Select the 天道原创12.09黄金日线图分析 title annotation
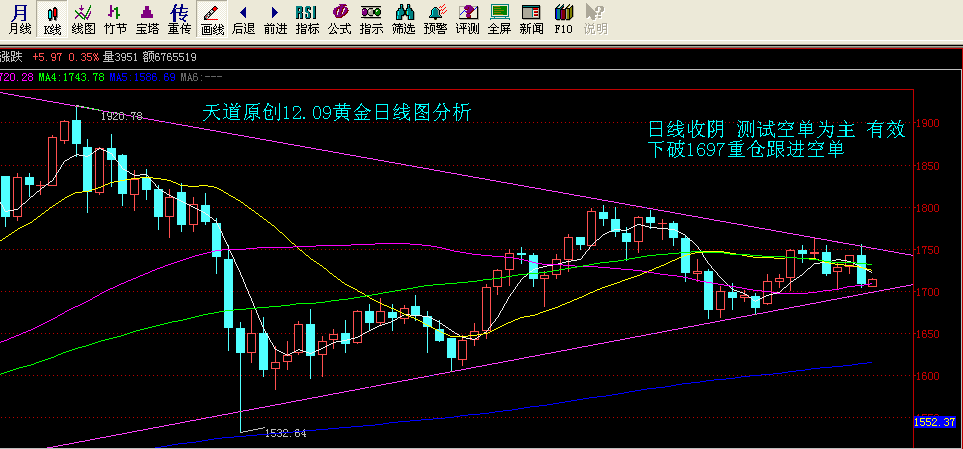963x449 pixels. click(337, 112)
